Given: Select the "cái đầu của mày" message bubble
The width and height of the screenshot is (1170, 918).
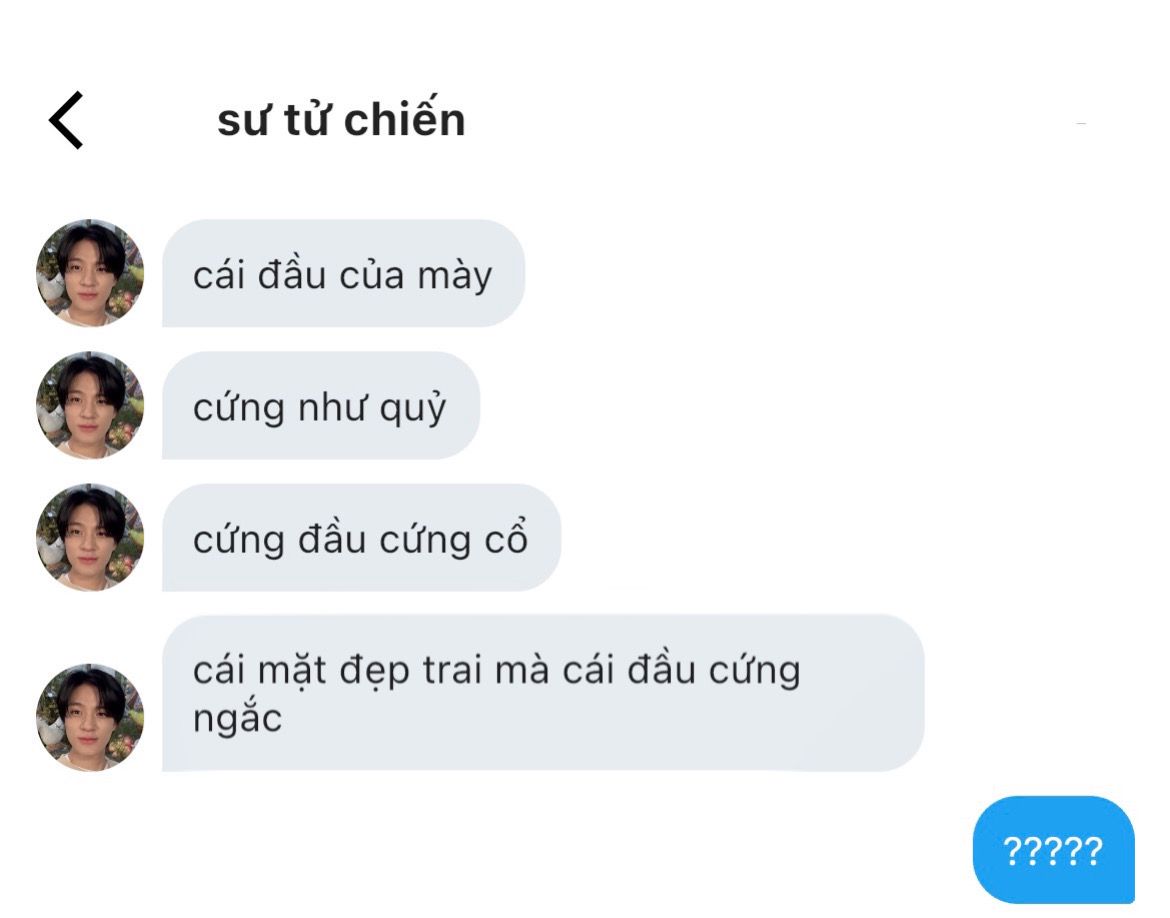Looking at the screenshot, I should [x=343, y=273].
